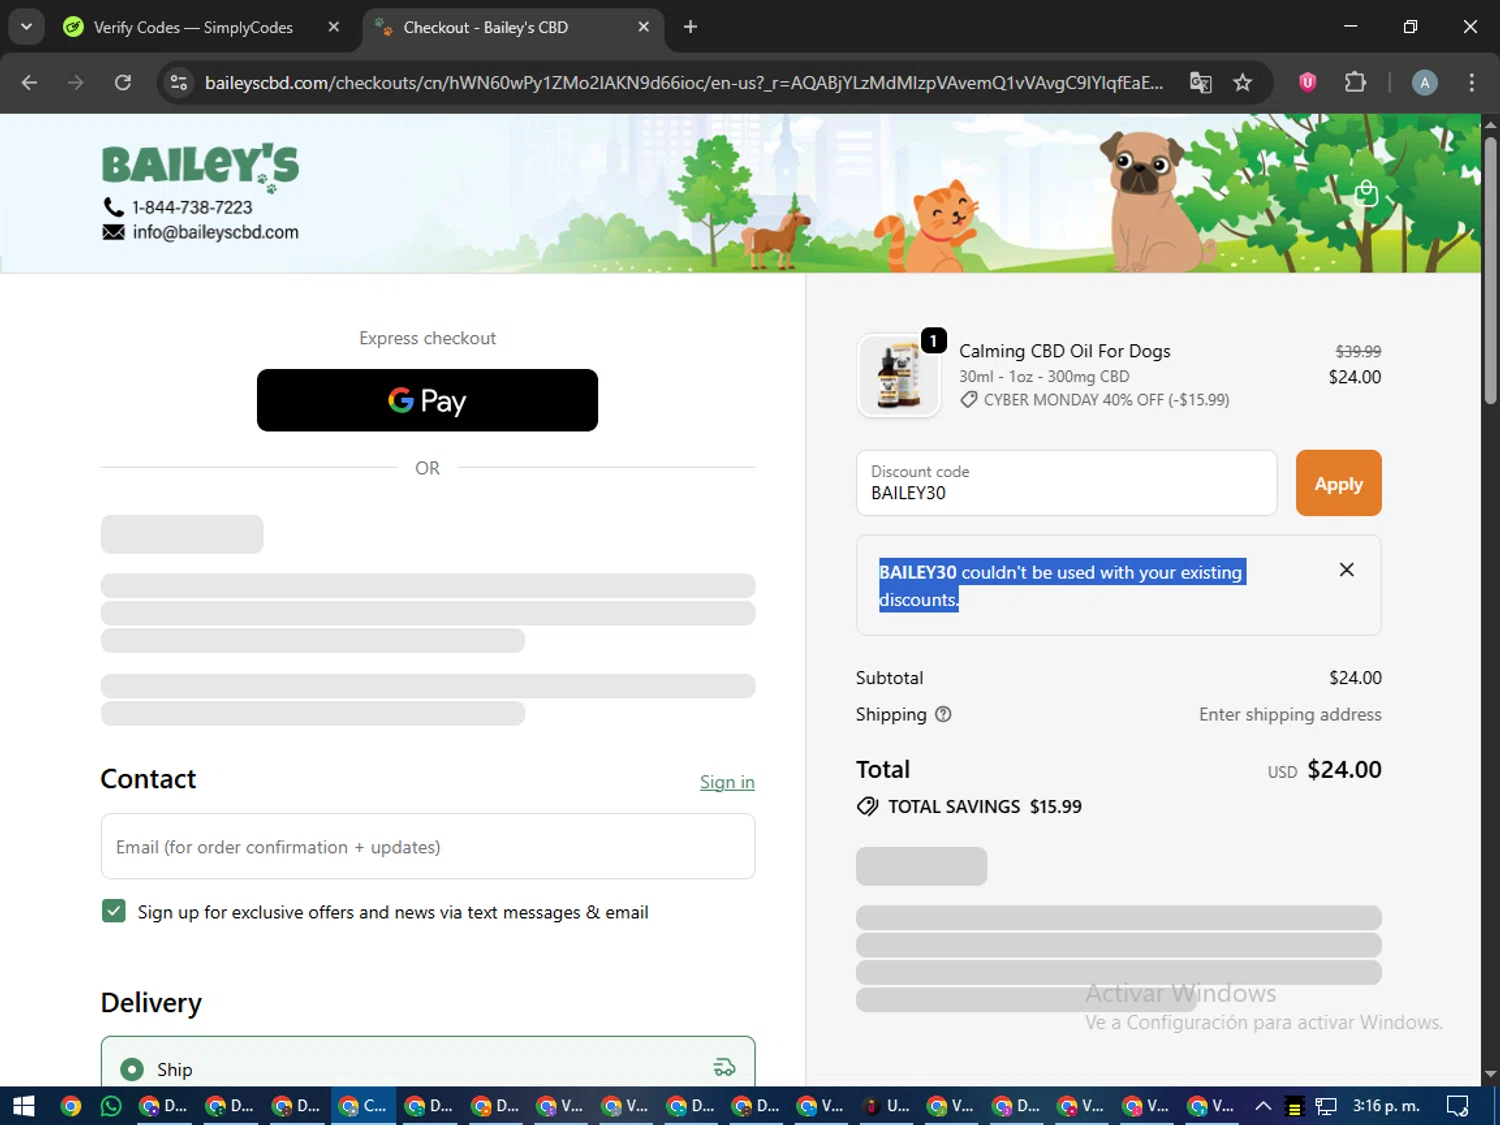The image size is (1500, 1125).
Task: Click the Bailey's logo
Action: 200,167
